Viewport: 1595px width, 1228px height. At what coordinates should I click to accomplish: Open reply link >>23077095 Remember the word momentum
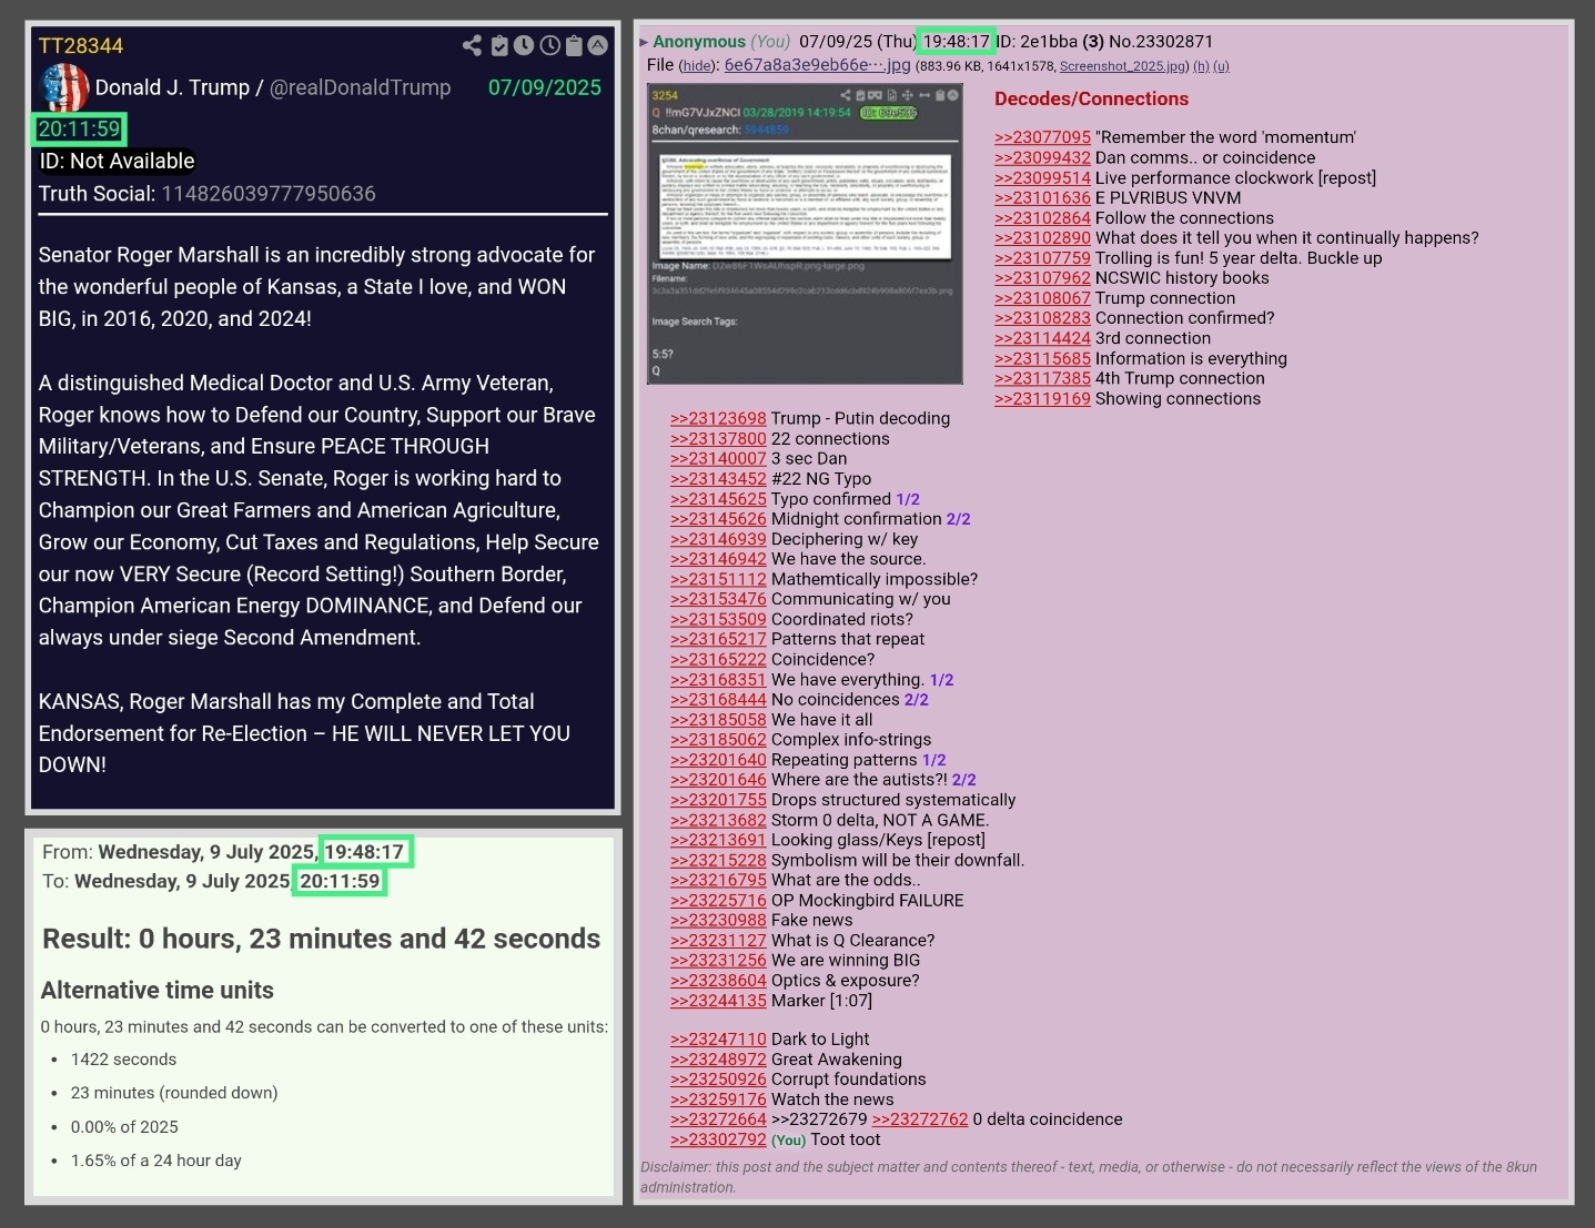coord(1042,138)
